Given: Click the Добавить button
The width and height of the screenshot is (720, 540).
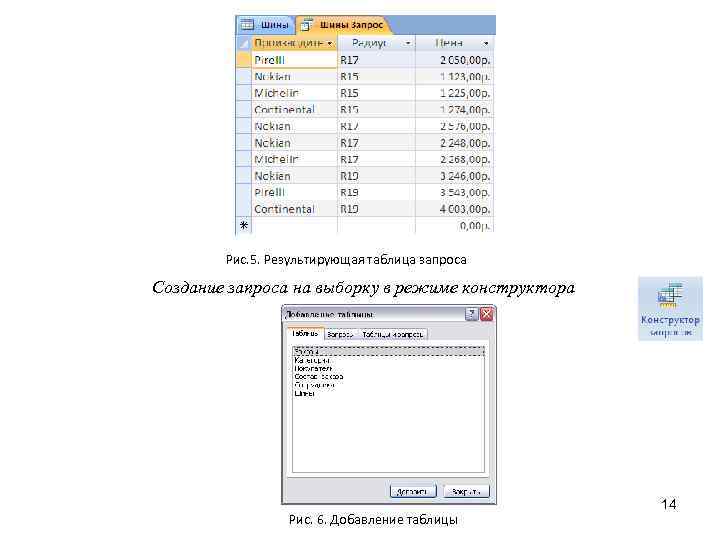Looking at the screenshot, I should coord(412,491).
